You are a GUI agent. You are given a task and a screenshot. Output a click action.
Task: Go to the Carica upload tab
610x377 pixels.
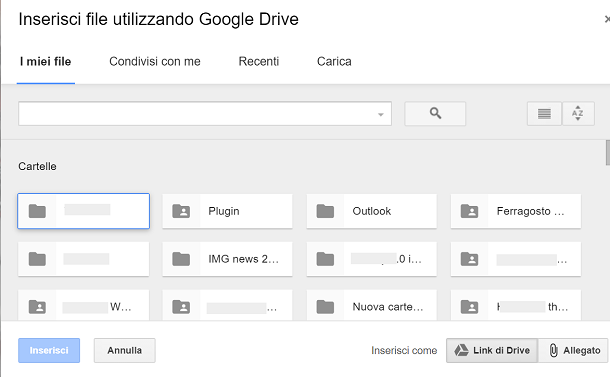[x=334, y=61]
